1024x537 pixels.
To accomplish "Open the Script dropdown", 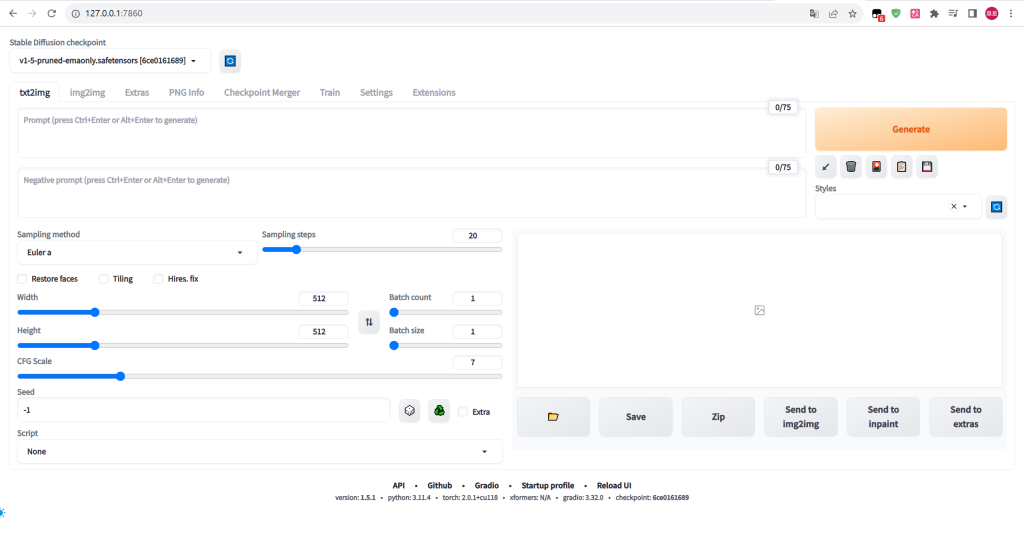I will click(x=260, y=452).
